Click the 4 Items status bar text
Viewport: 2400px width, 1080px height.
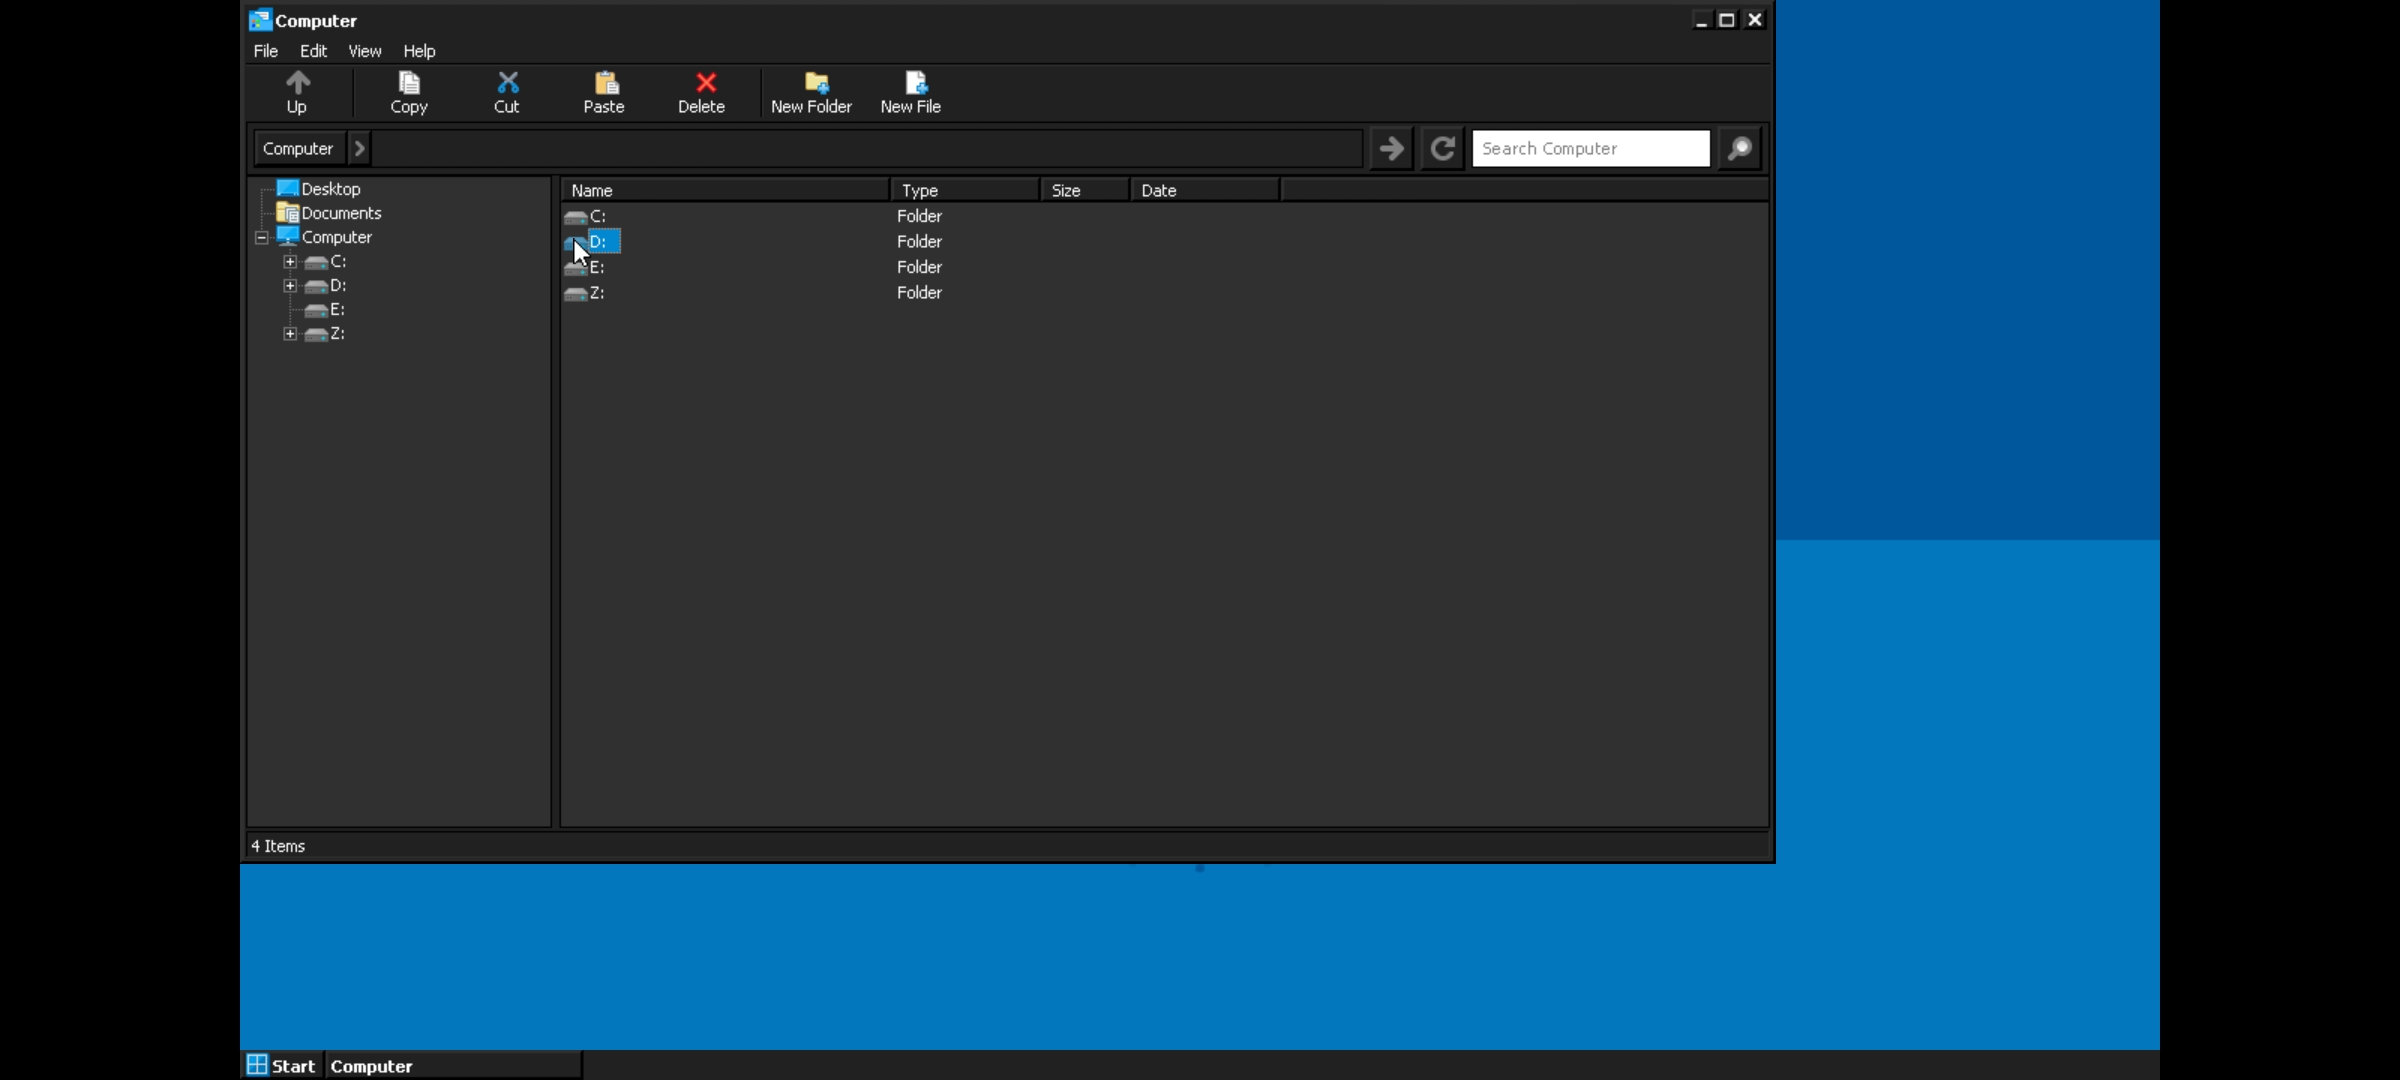[x=278, y=846]
